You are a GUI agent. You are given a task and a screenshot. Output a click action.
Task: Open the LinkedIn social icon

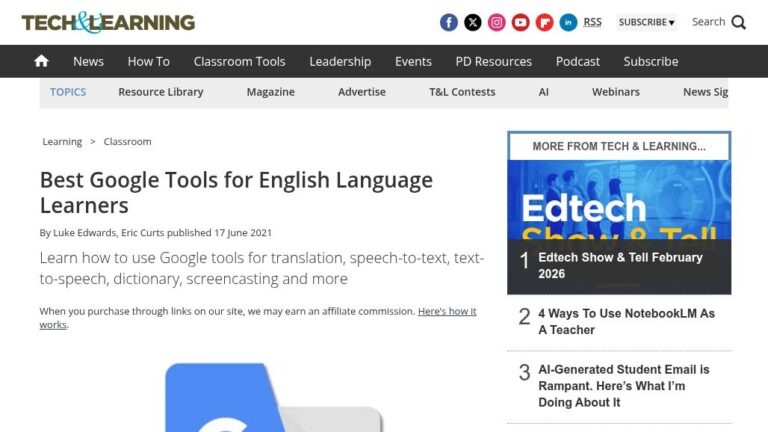click(568, 23)
